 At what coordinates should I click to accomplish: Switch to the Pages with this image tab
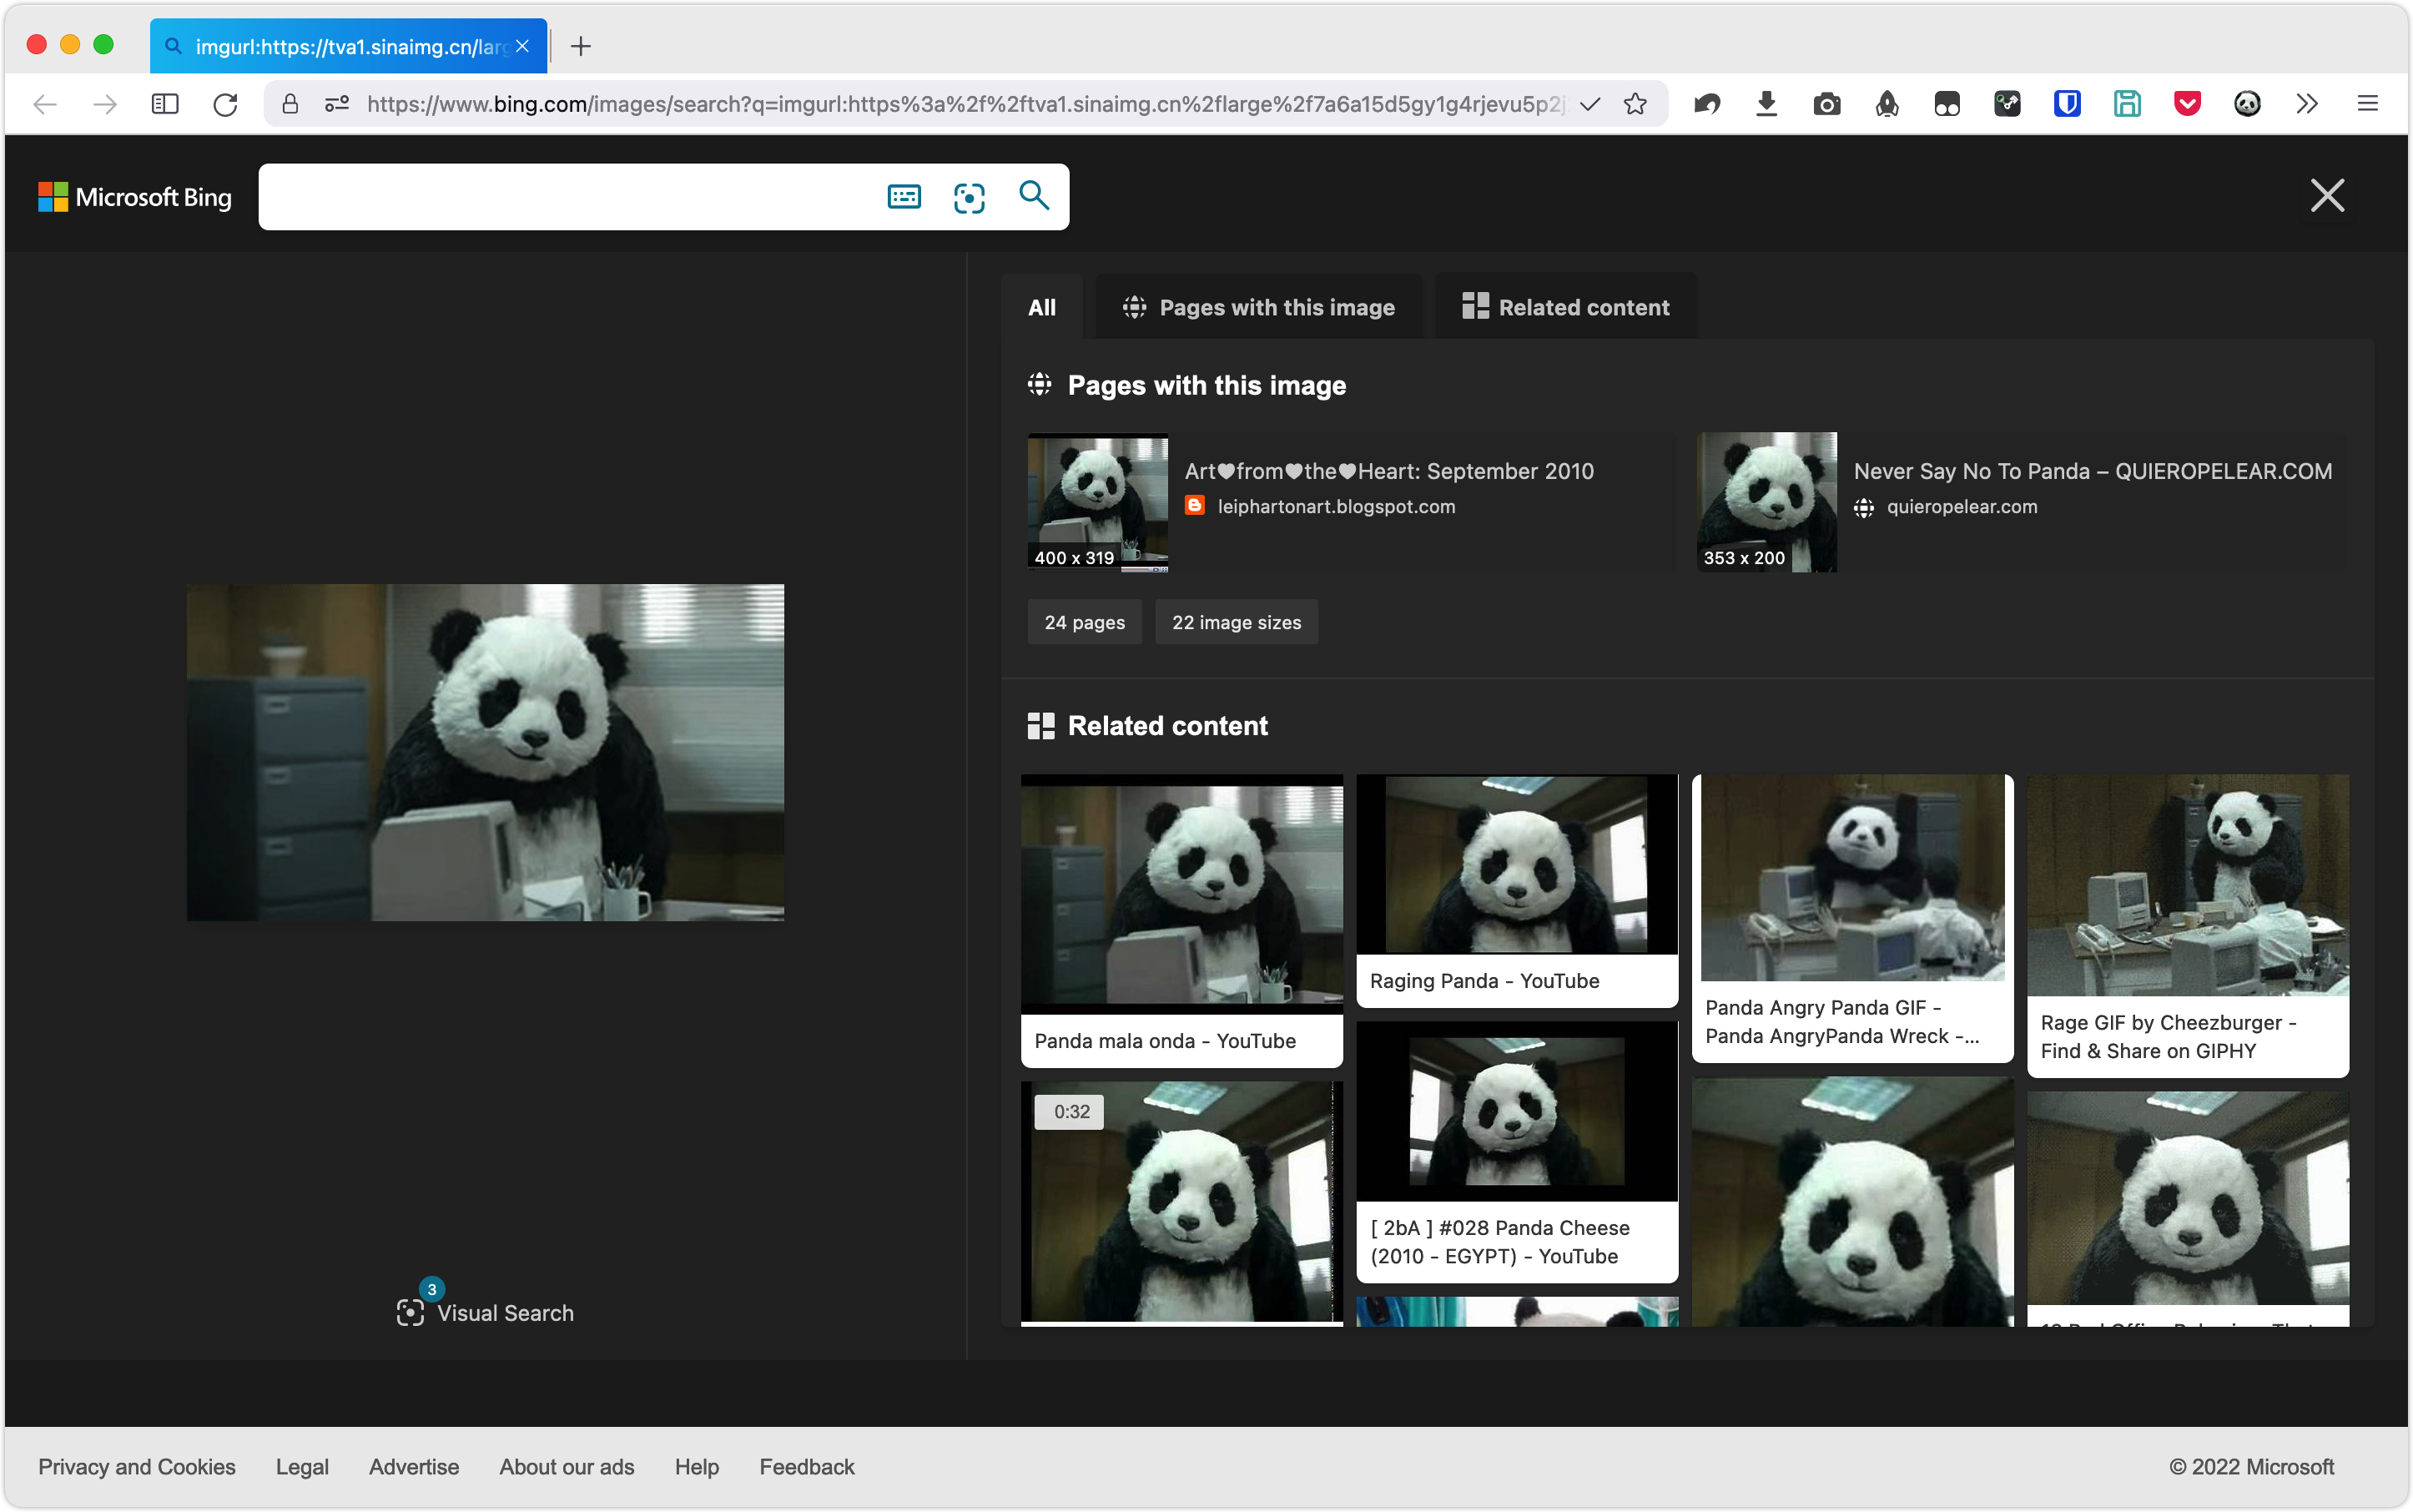1258,307
